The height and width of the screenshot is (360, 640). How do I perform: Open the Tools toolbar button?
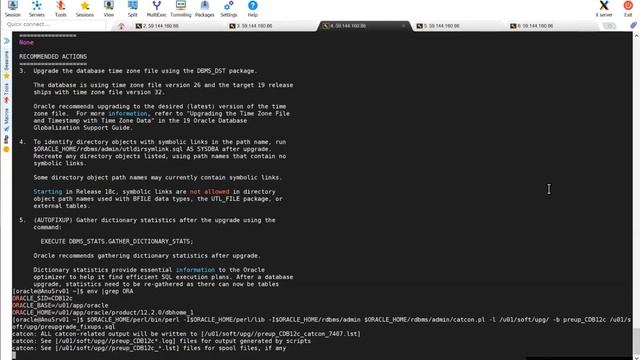click(x=61, y=9)
